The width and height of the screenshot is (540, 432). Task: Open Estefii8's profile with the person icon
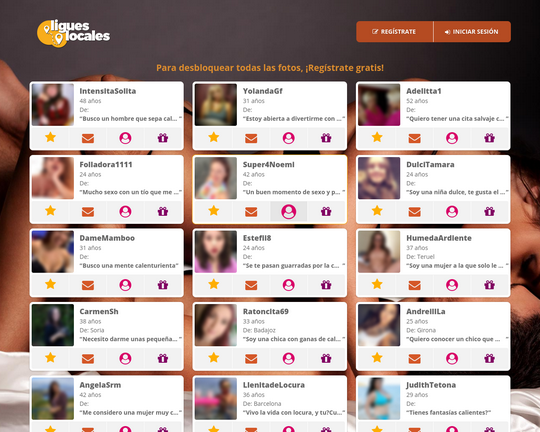click(289, 285)
